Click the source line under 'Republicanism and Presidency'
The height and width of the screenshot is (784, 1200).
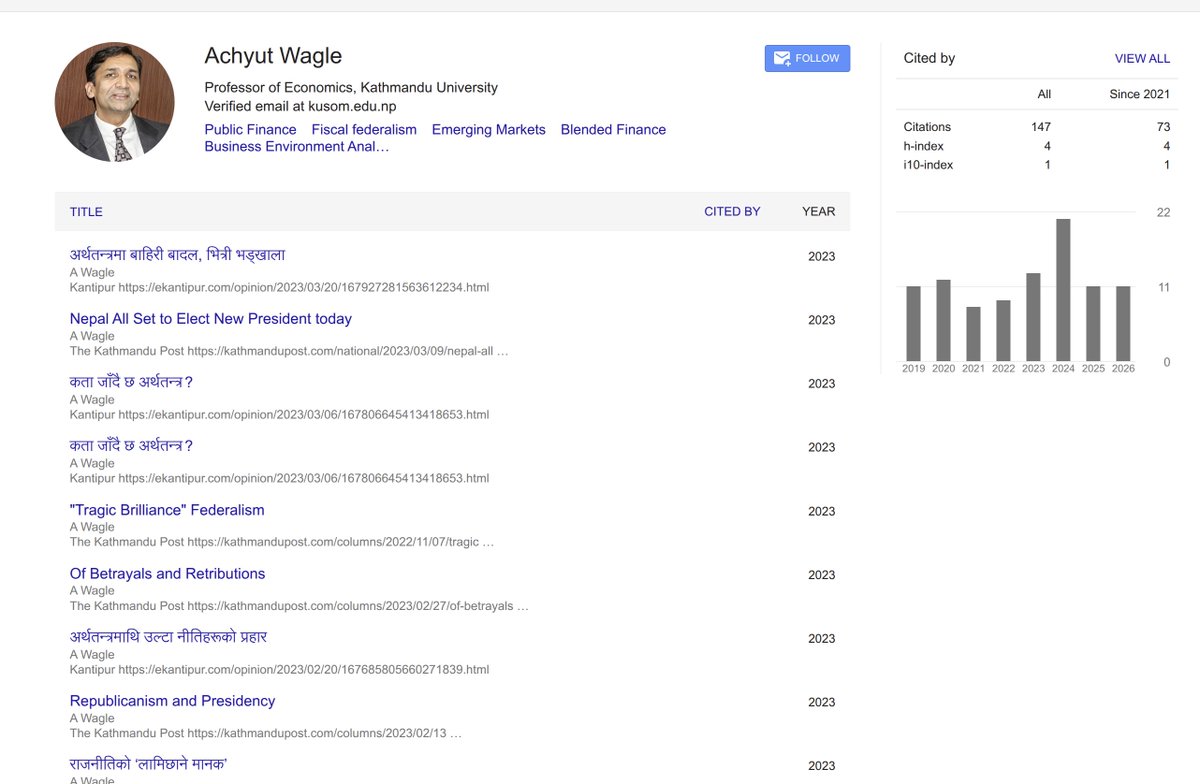pyautogui.click(x=265, y=733)
